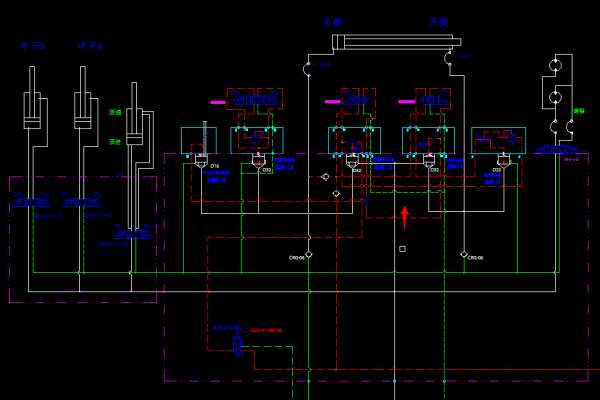Select the rightmost magenta bar marker
Screen dimensions: 600x400
[x=405, y=102]
